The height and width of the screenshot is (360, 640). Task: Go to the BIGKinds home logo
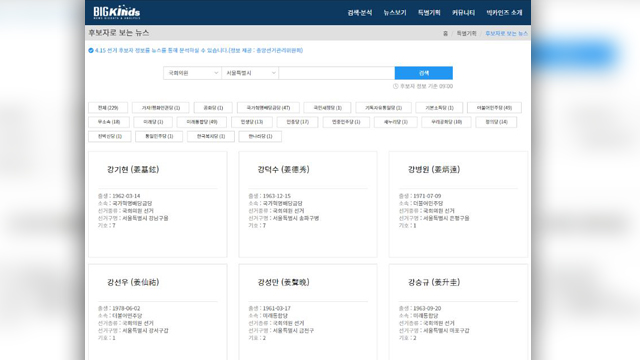point(117,12)
